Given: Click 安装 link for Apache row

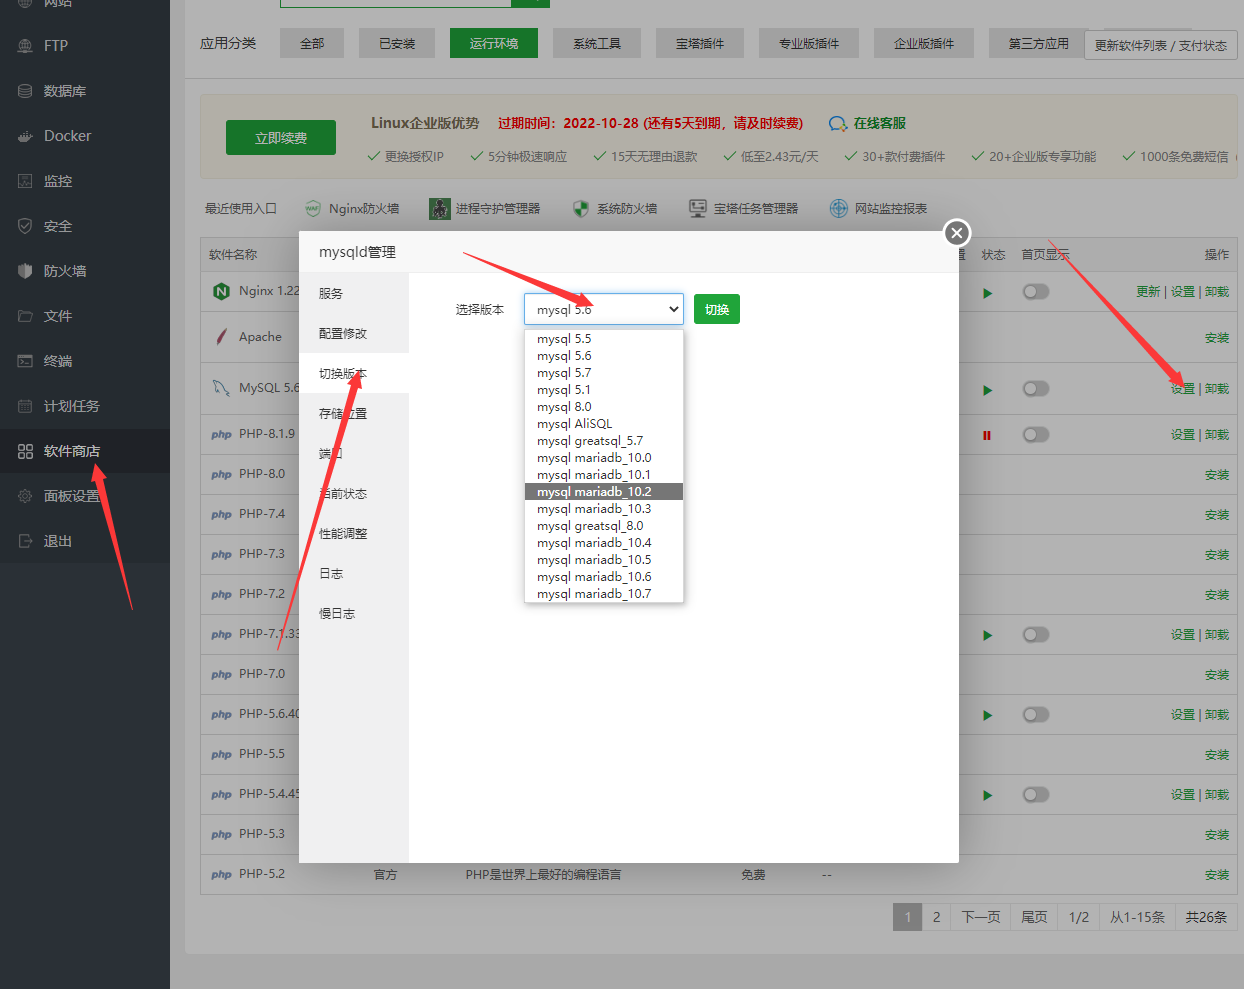Looking at the screenshot, I should (1217, 338).
